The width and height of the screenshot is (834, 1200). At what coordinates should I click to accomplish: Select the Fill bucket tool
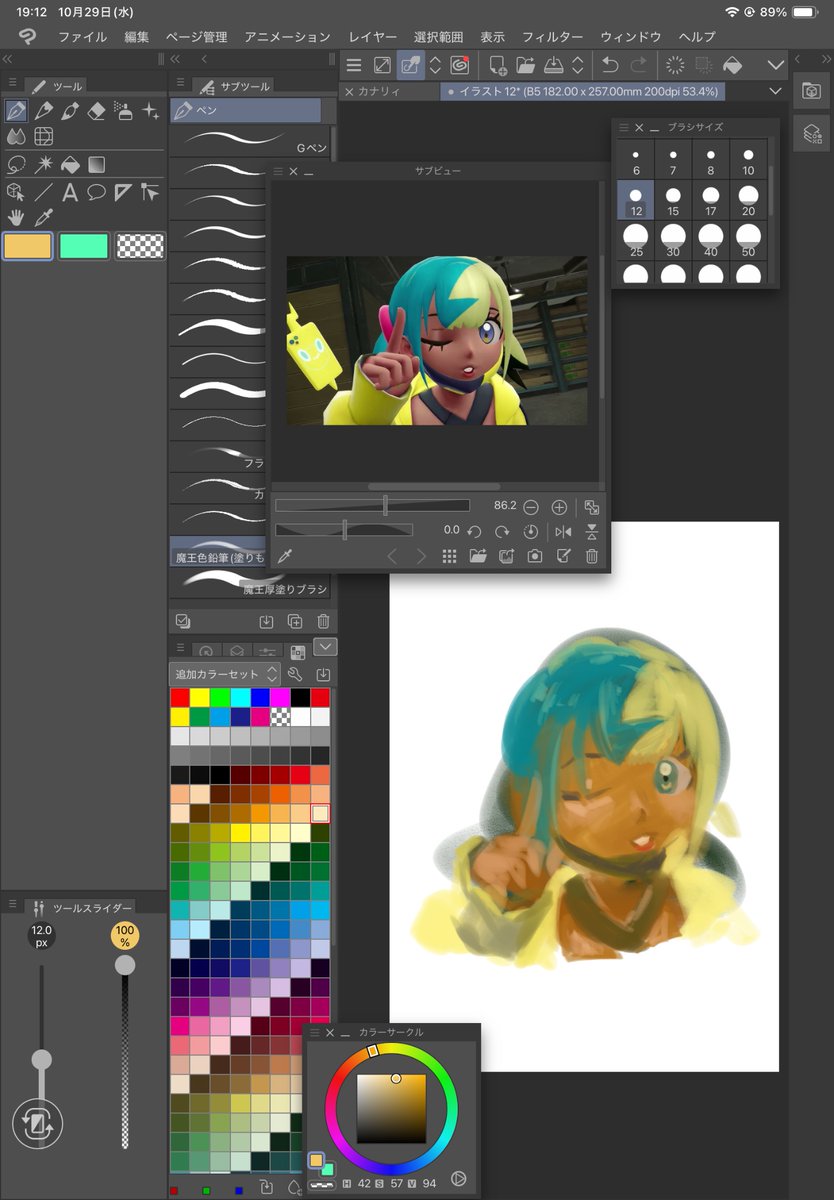pyautogui.click(x=70, y=164)
